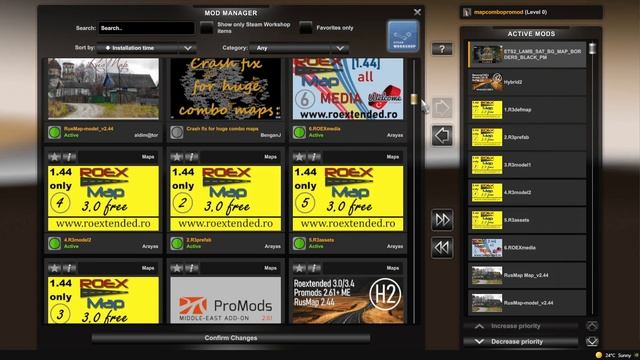Select RusMap Map_v2.44 in active mods list

coord(527,275)
